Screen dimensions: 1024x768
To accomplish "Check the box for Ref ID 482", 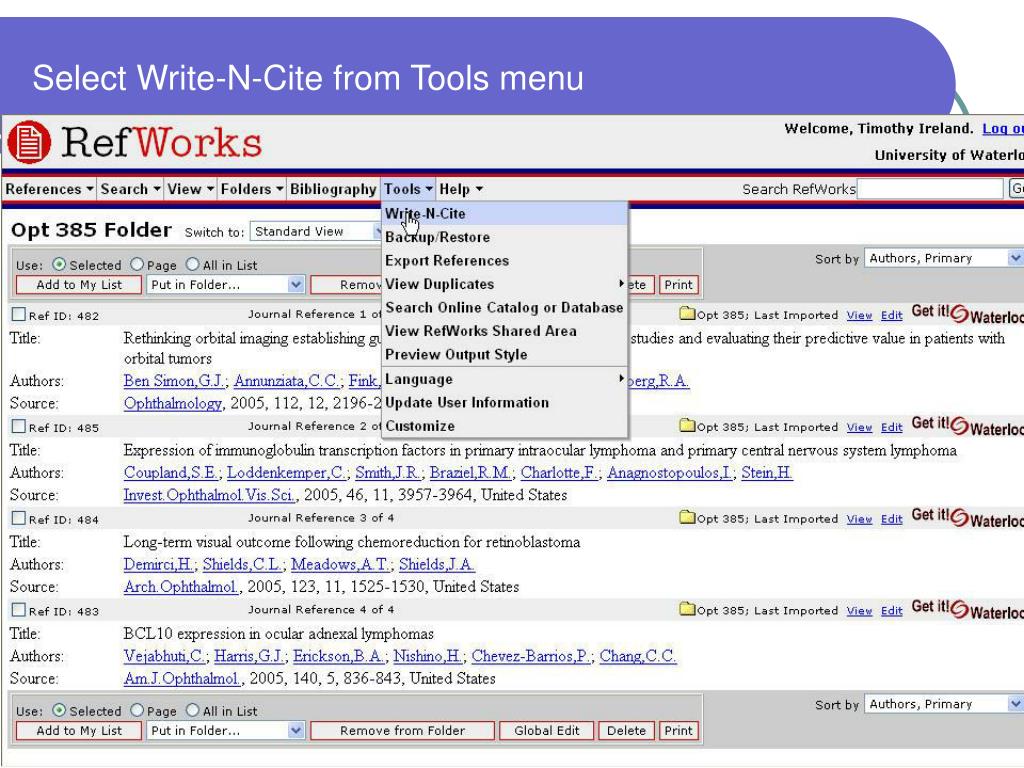I will coord(19,314).
